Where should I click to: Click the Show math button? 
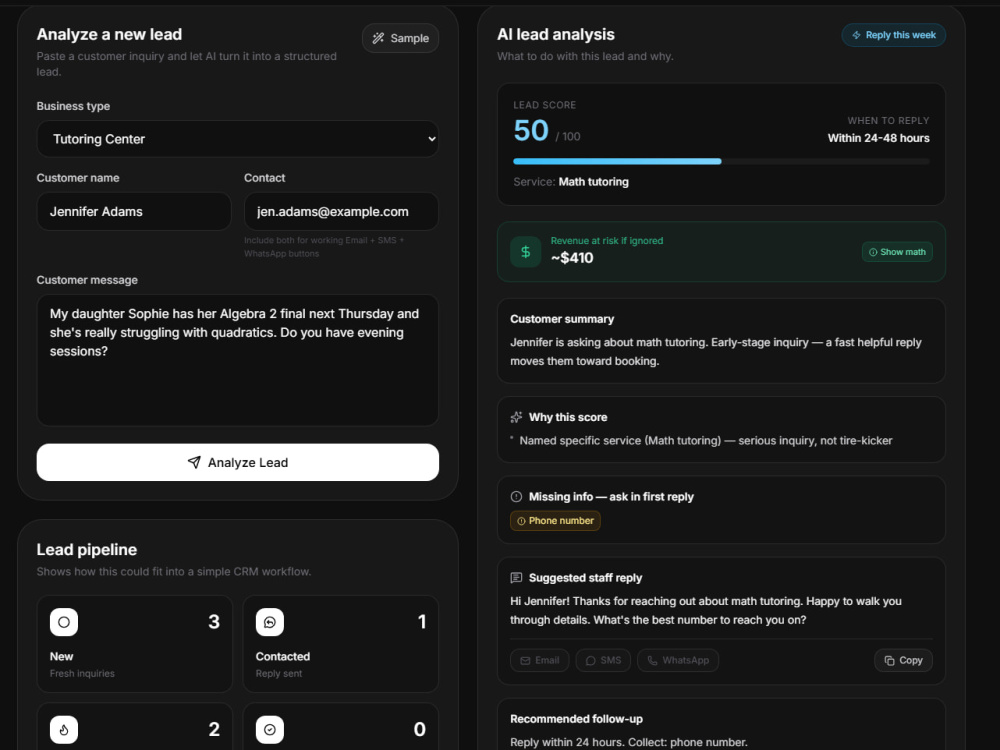point(897,252)
